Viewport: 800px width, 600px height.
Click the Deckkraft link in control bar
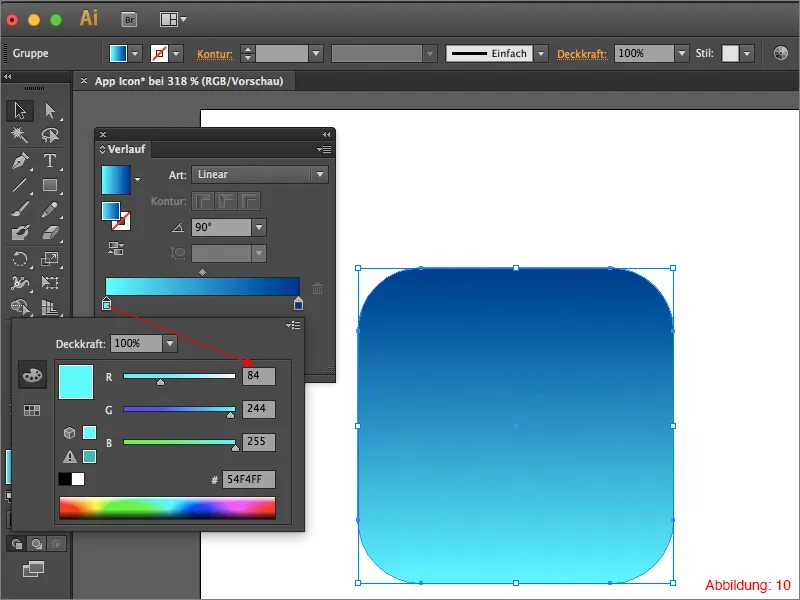(582, 54)
